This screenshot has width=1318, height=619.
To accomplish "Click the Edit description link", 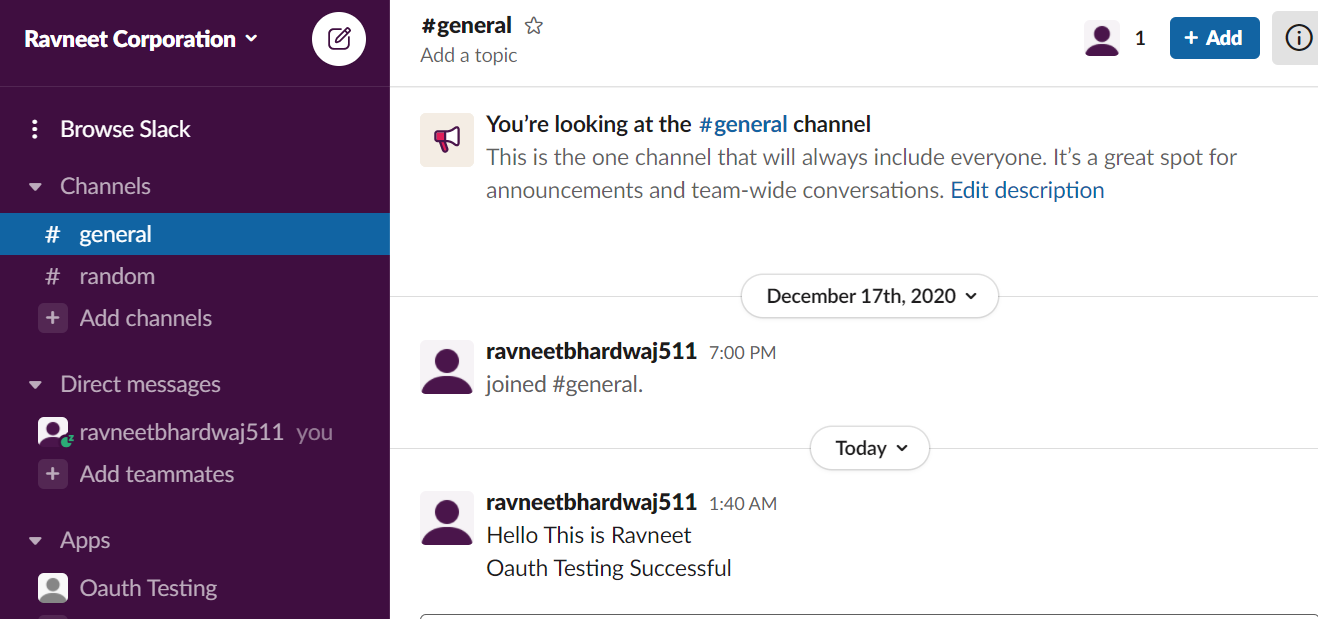I will coord(1027,190).
